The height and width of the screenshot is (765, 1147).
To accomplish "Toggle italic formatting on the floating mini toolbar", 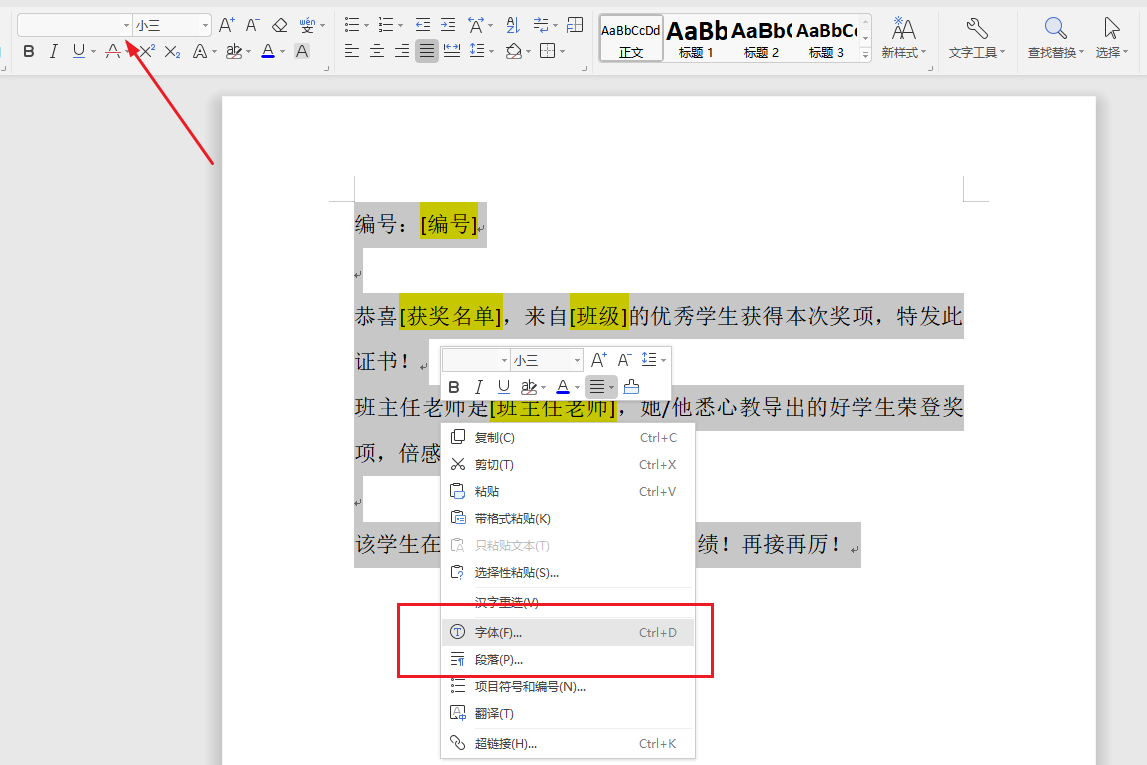I will pyautogui.click(x=477, y=386).
